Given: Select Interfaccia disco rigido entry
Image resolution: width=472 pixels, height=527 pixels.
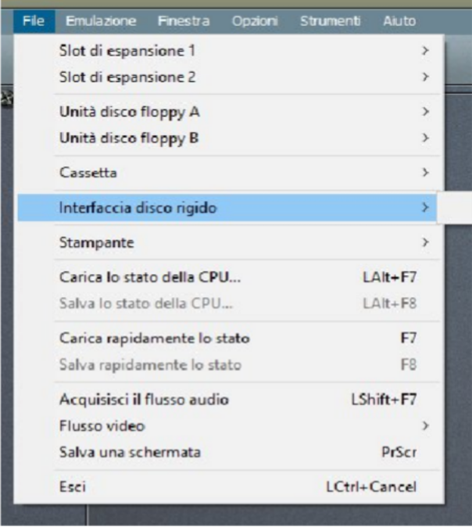Looking at the screenshot, I should [227, 208].
